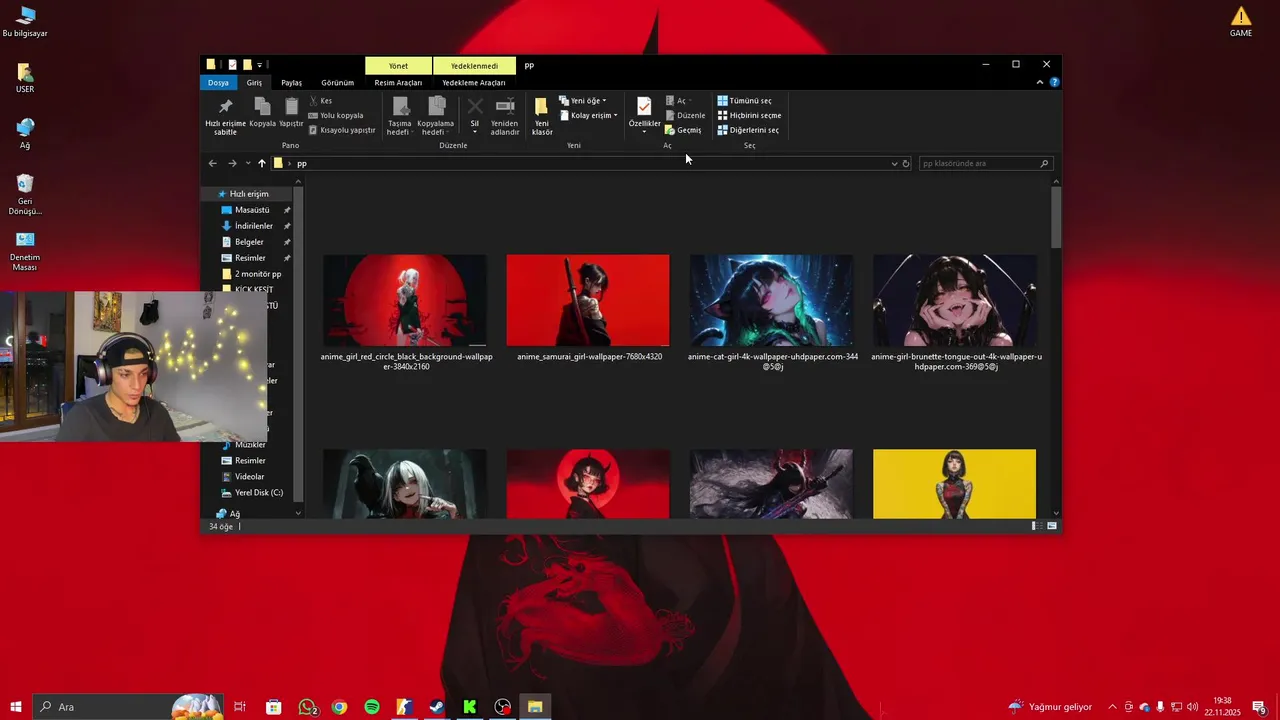1280x720 pixels.
Task: Select anime_samurai_girl-wallpaper-7680x4320 thumbnail
Action: 588,300
